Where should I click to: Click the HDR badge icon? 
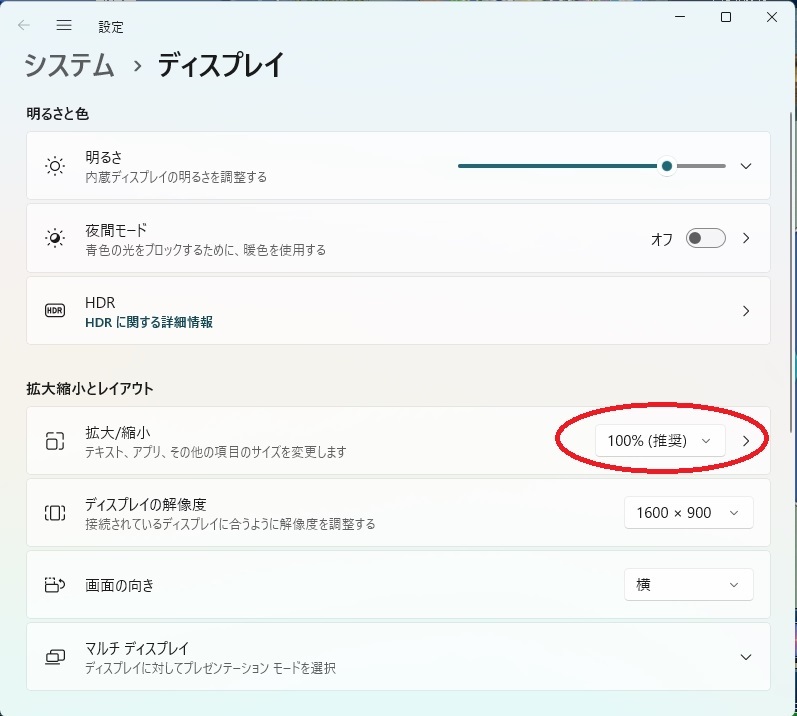55,311
